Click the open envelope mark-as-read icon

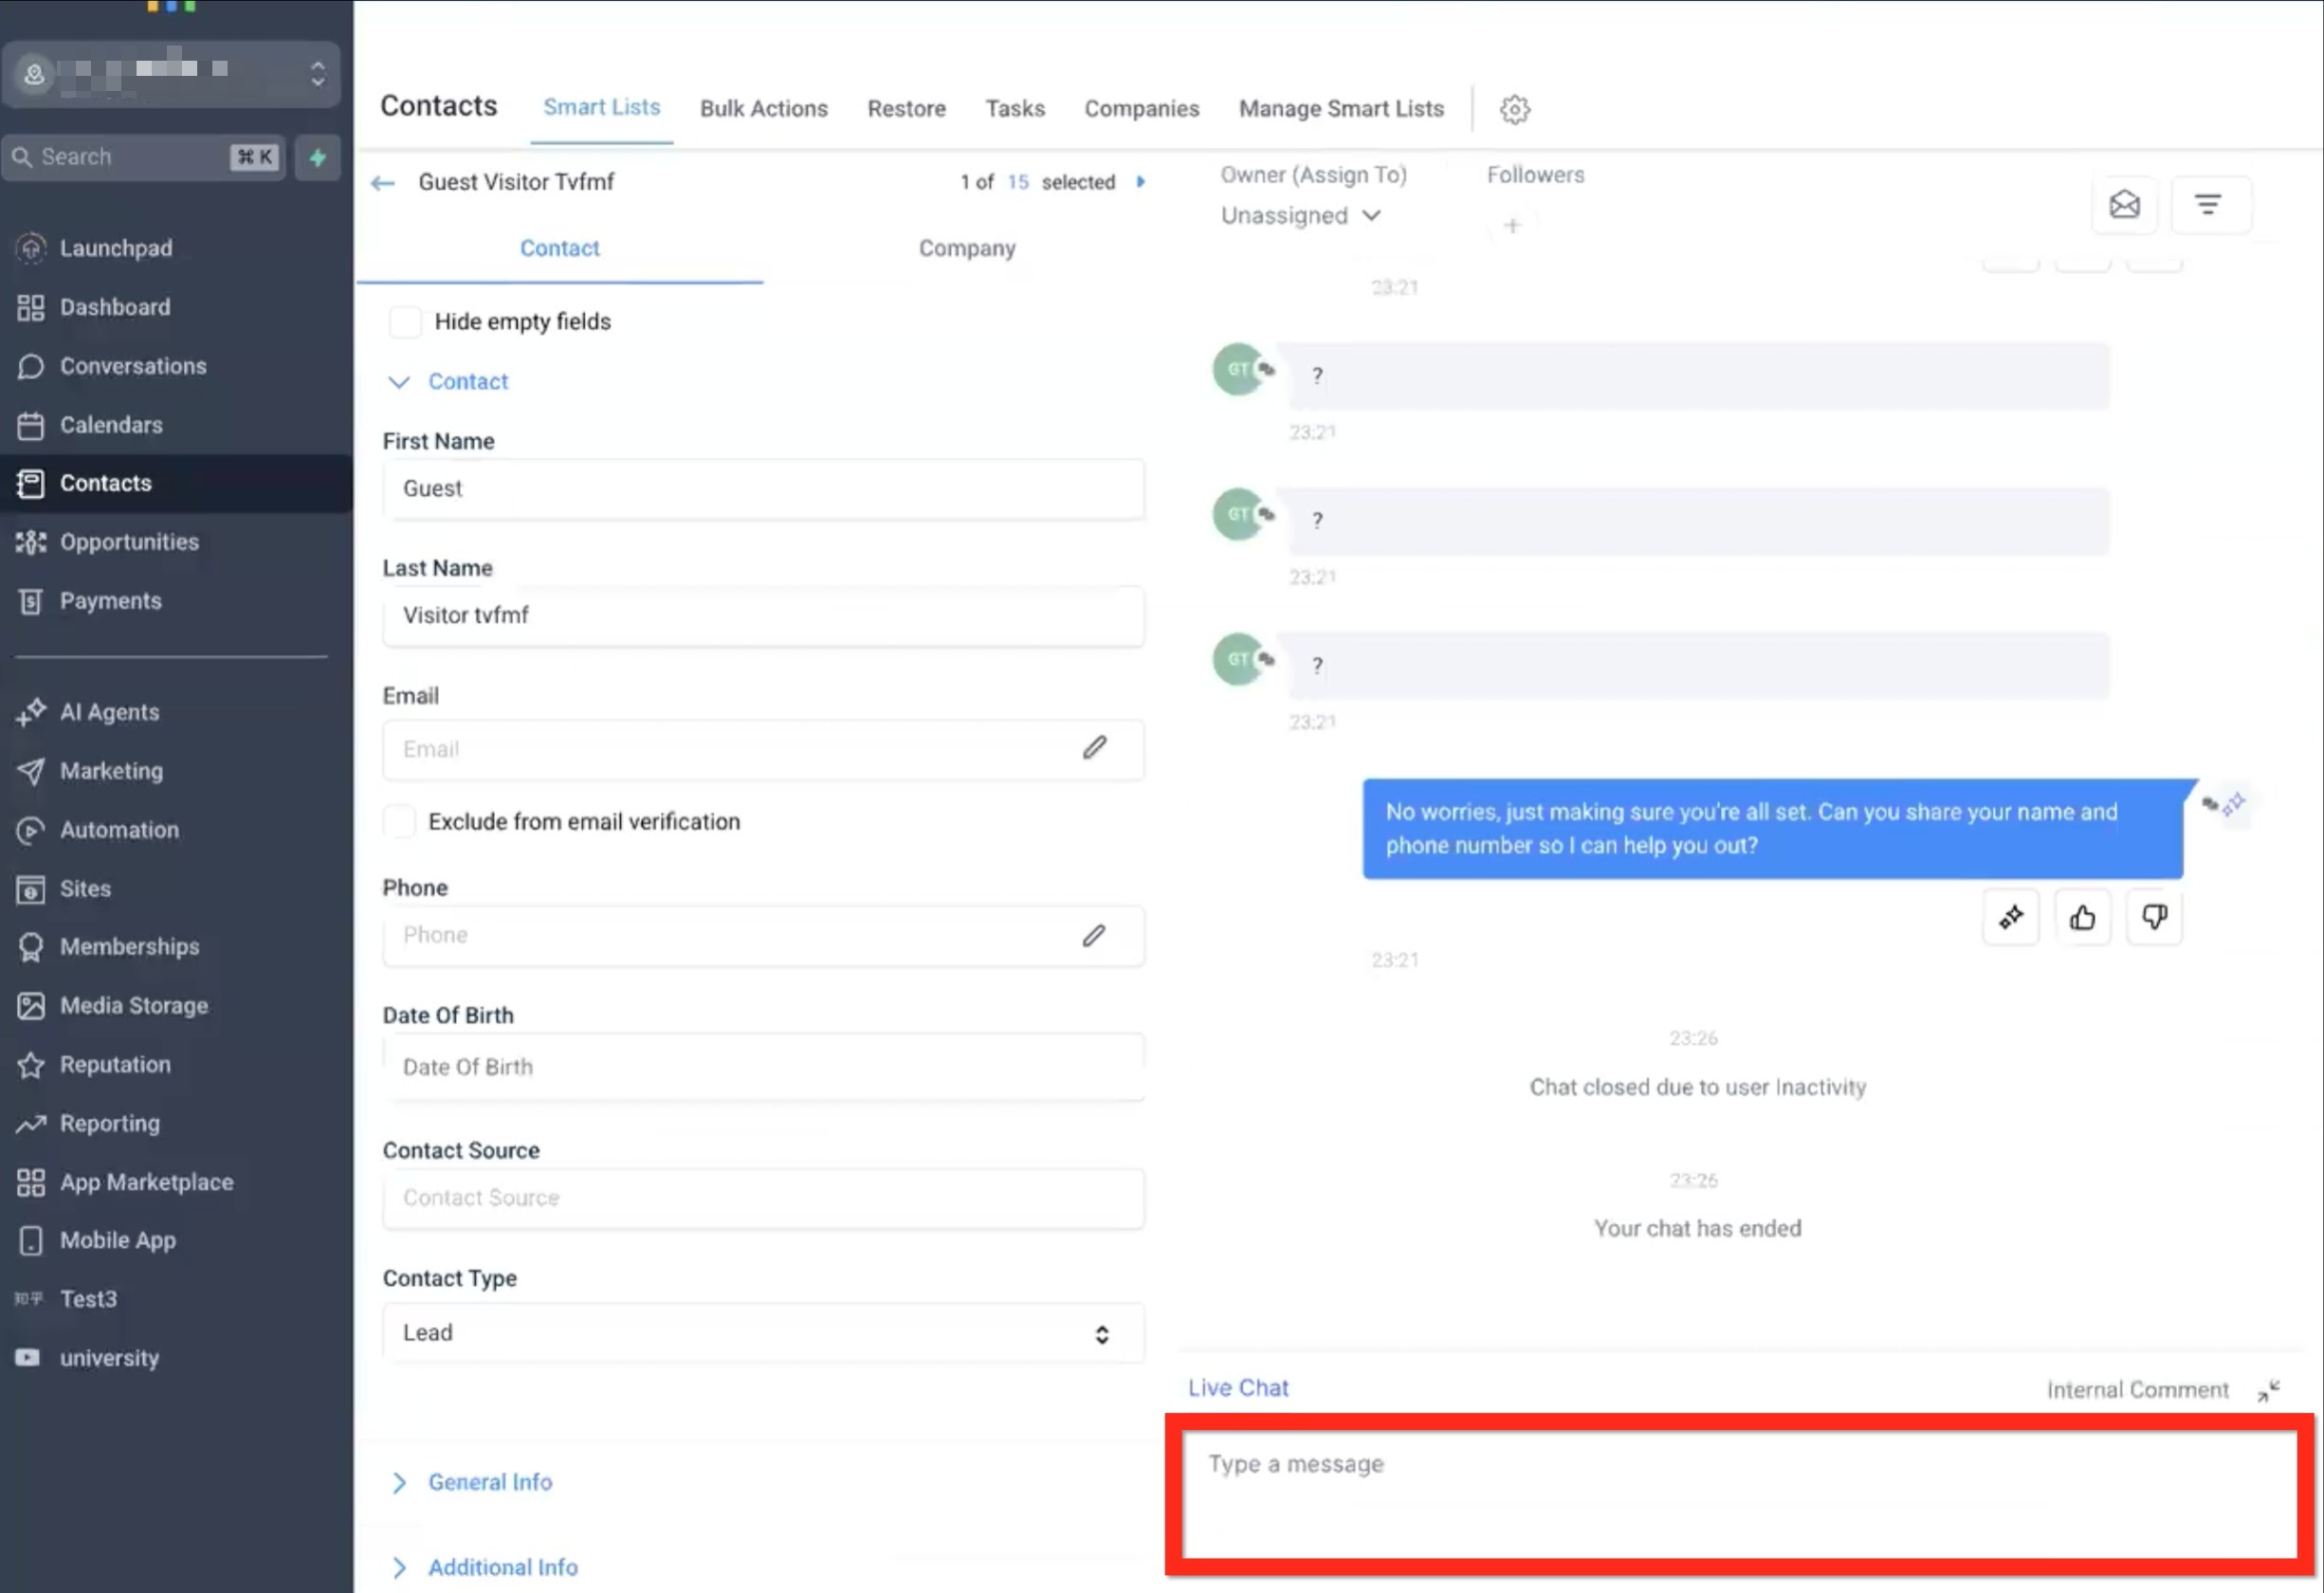click(2124, 205)
